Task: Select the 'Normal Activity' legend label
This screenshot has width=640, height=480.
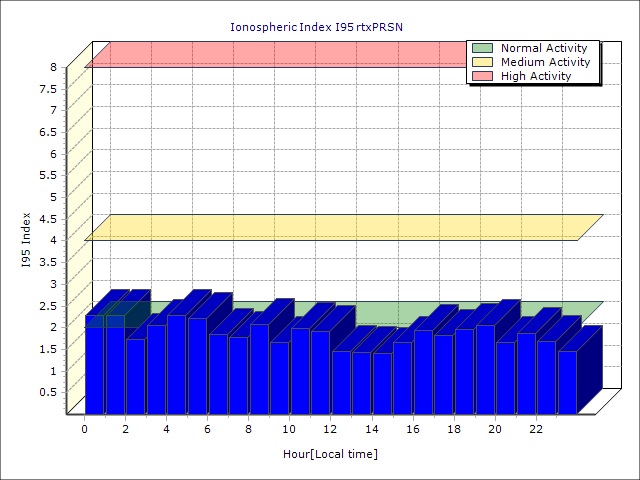Action: point(544,48)
